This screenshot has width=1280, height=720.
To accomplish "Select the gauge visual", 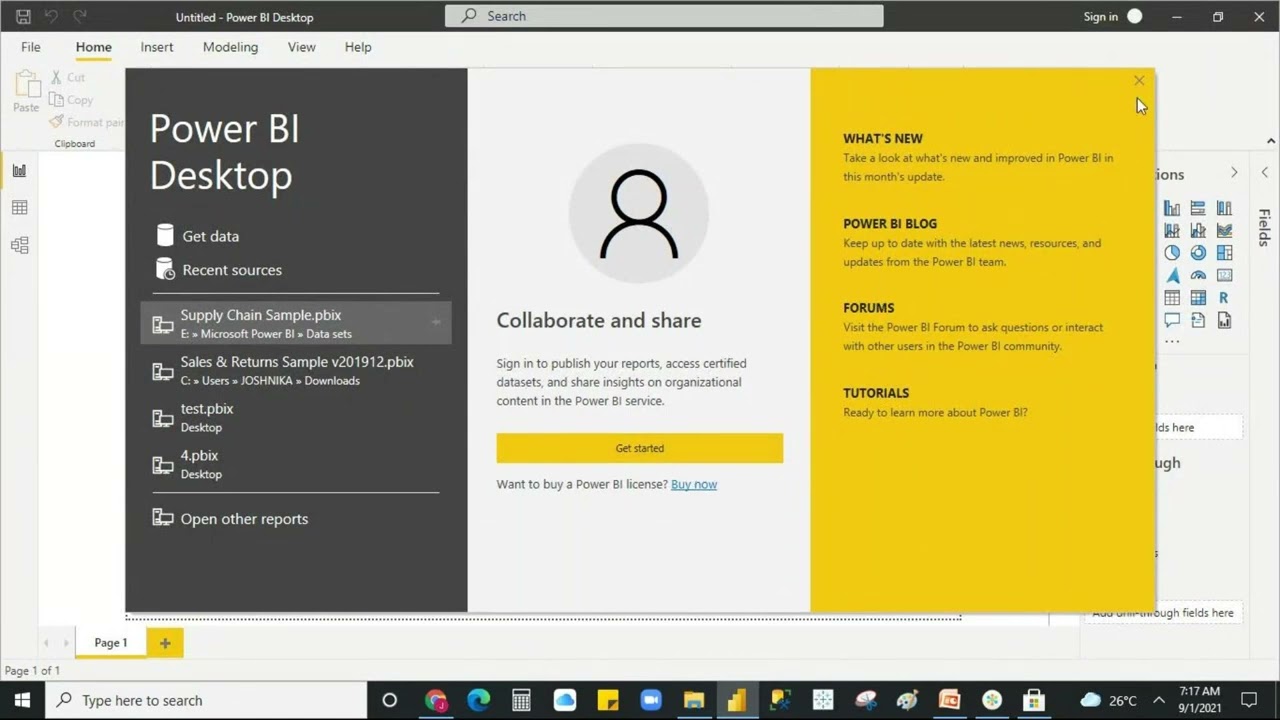I will [x=1198, y=275].
